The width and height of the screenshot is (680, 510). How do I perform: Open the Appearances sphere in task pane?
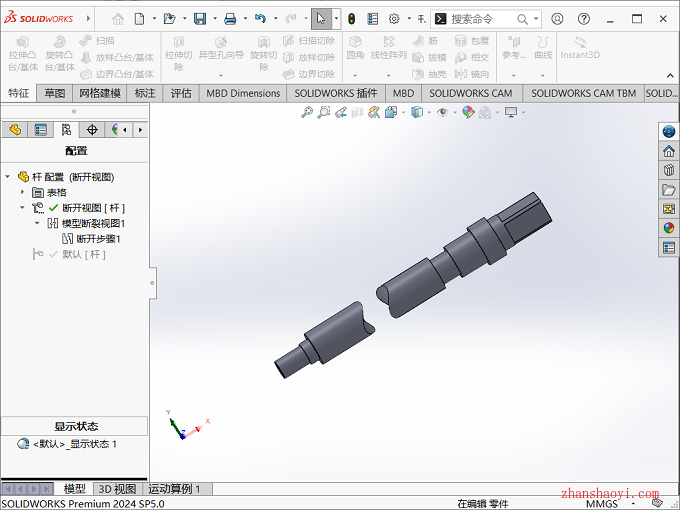pyautogui.click(x=669, y=228)
